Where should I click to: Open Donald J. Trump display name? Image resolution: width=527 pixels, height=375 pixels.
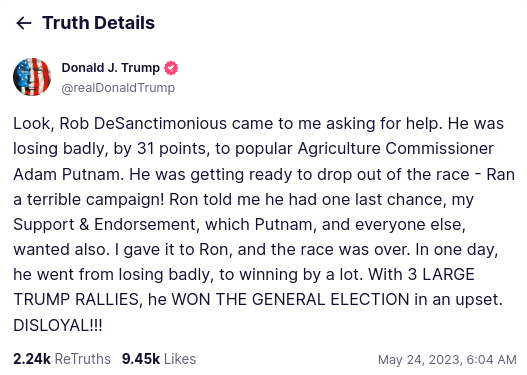(x=111, y=68)
